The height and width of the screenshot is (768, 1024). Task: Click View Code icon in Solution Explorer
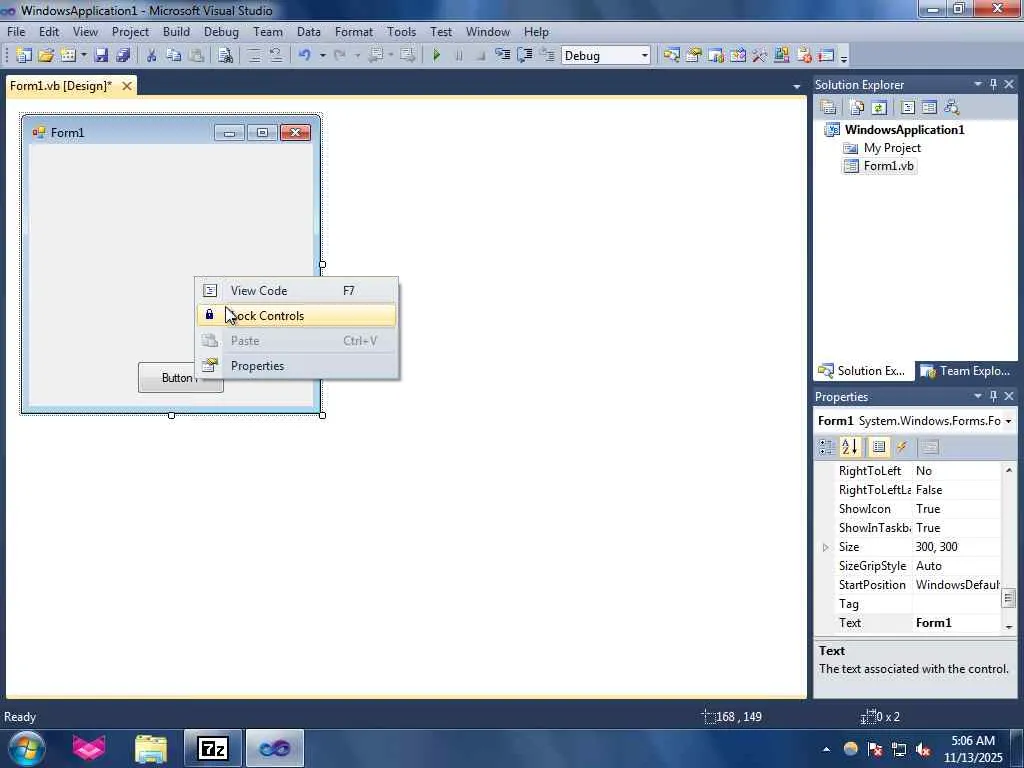(908, 107)
